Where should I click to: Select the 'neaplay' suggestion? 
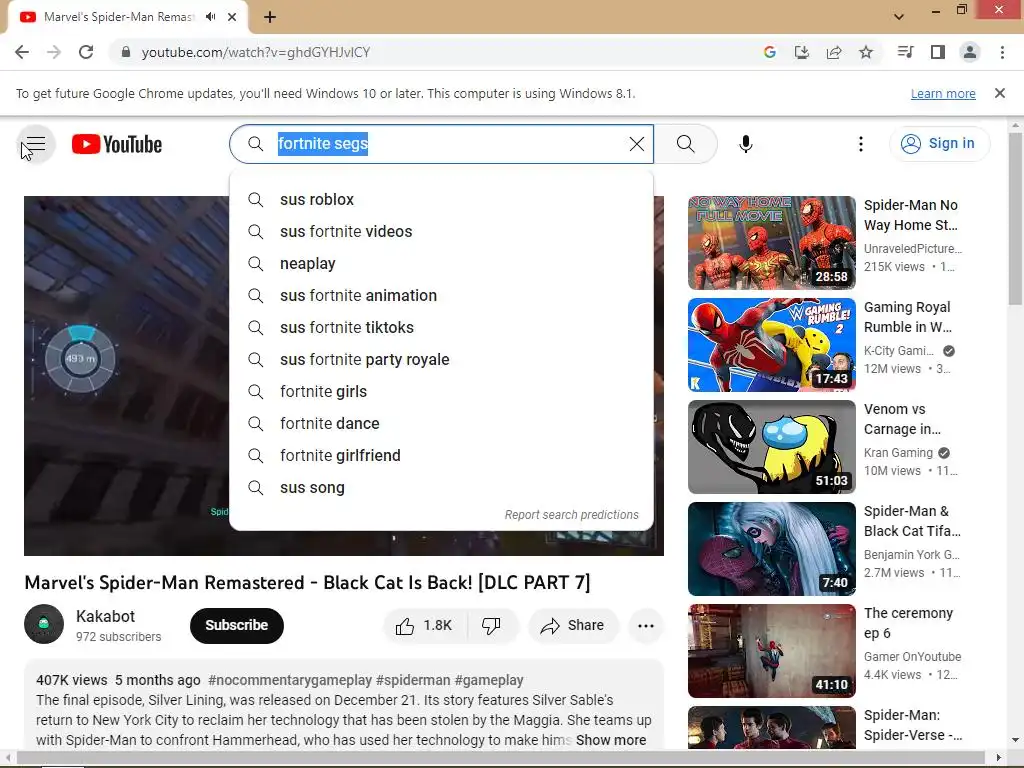coord(441,263)
